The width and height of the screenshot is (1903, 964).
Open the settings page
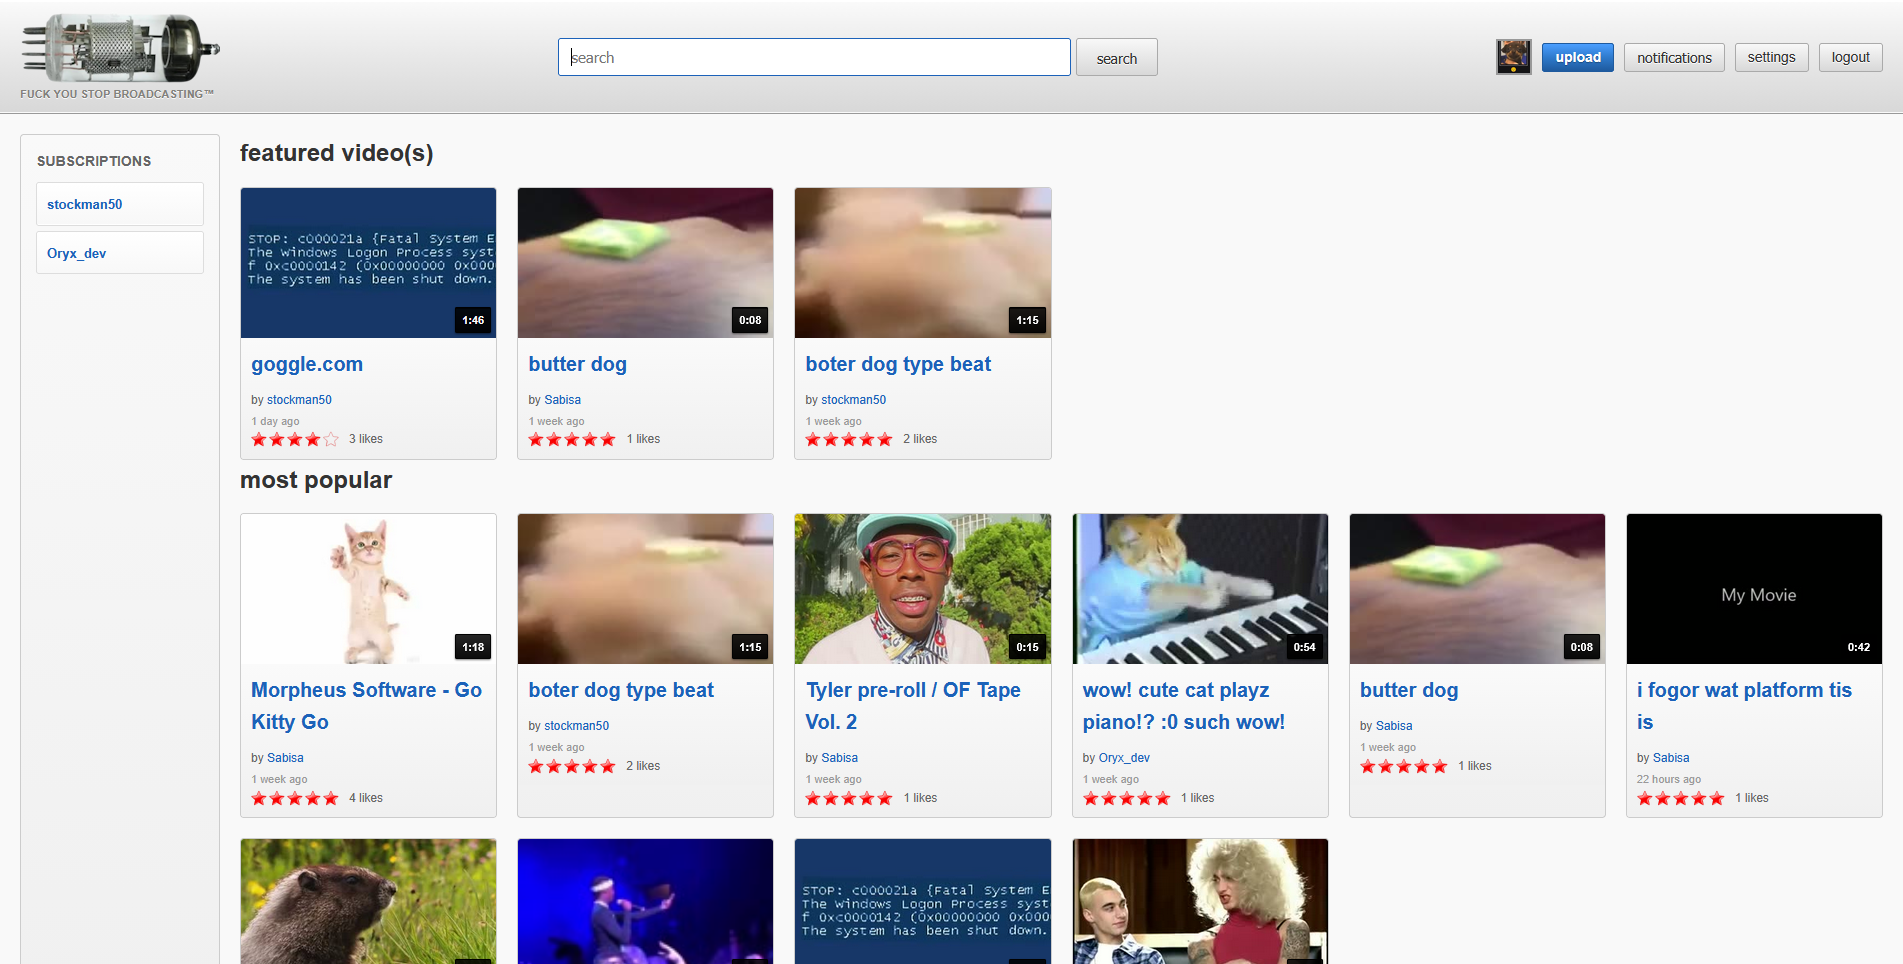[x=1770, y=57]
